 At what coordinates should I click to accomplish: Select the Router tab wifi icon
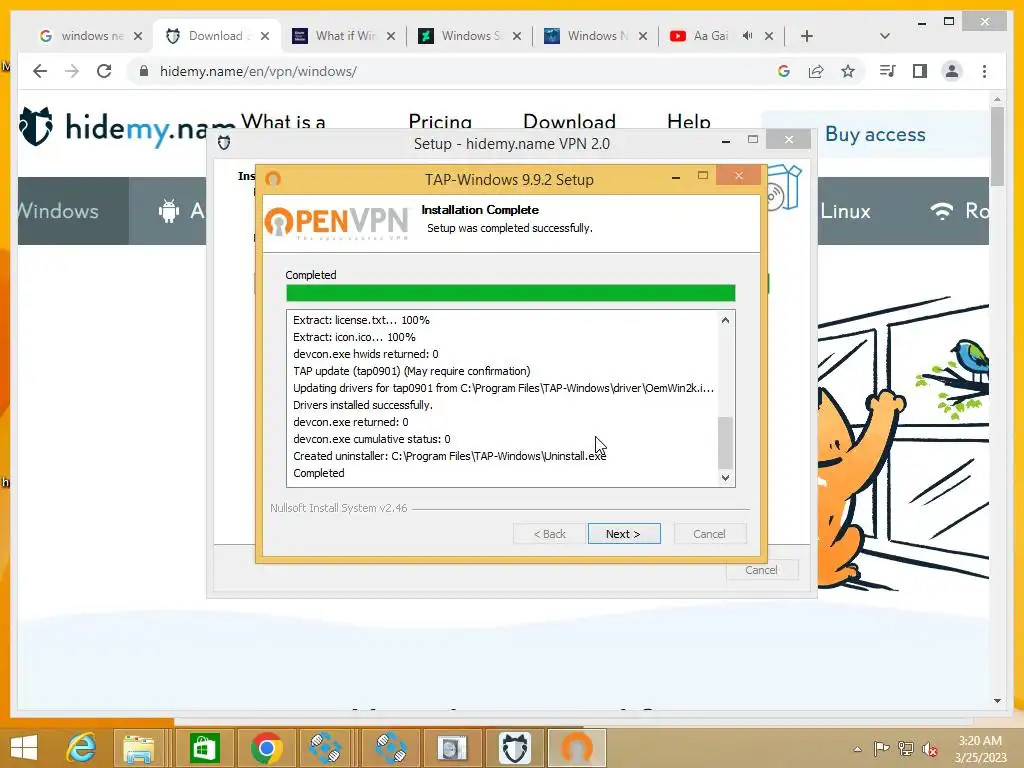(x=942, y=210)
